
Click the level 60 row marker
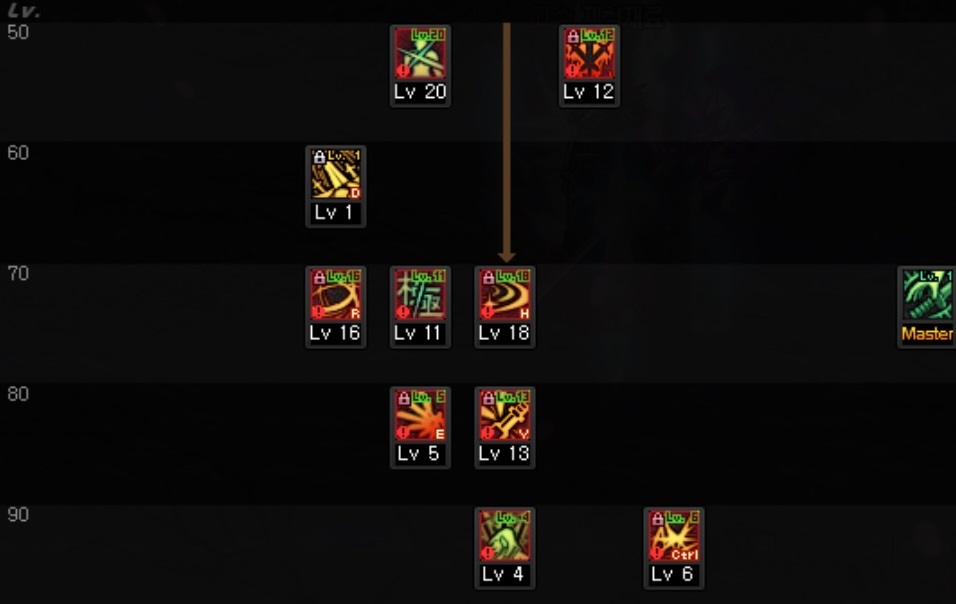click(x=18, y=153)
